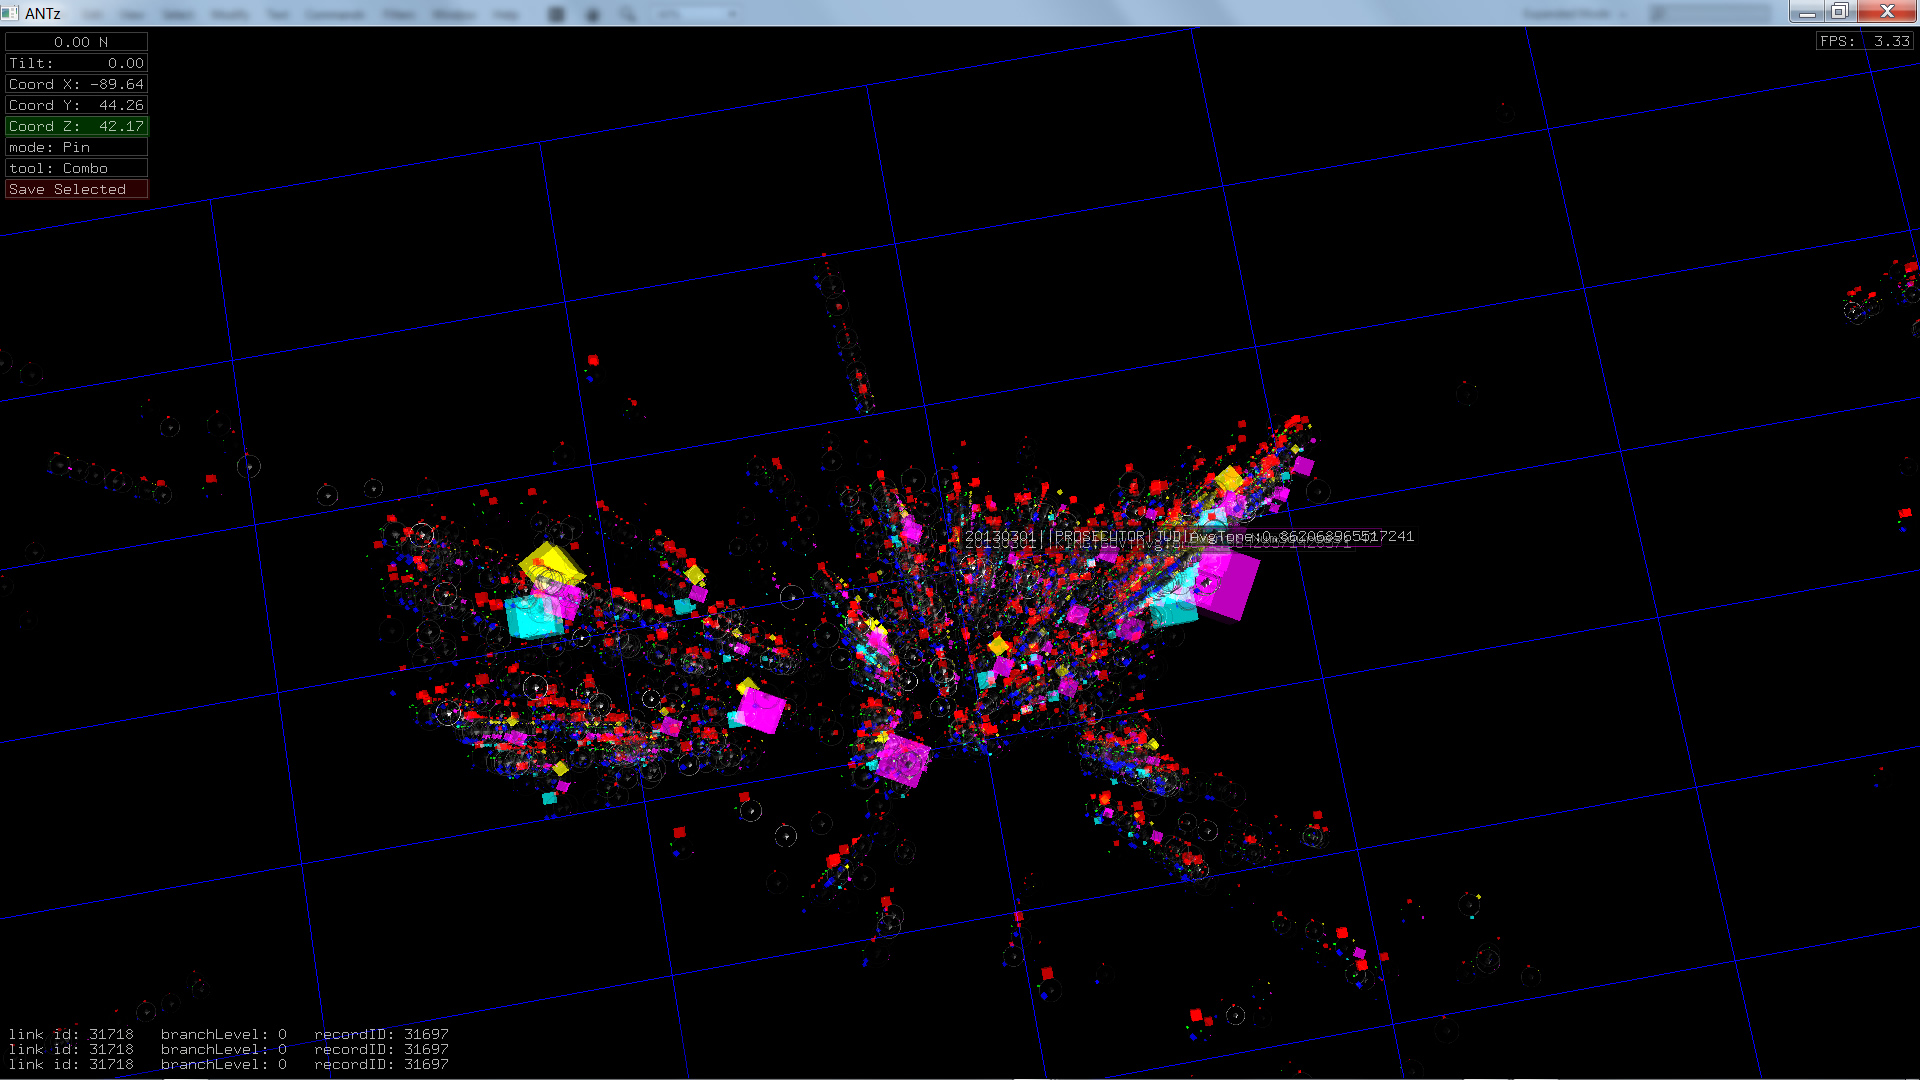Select the Coord Z axis field
The width and height of the screenshot is (1920, 1080).
tap(76, 126)
